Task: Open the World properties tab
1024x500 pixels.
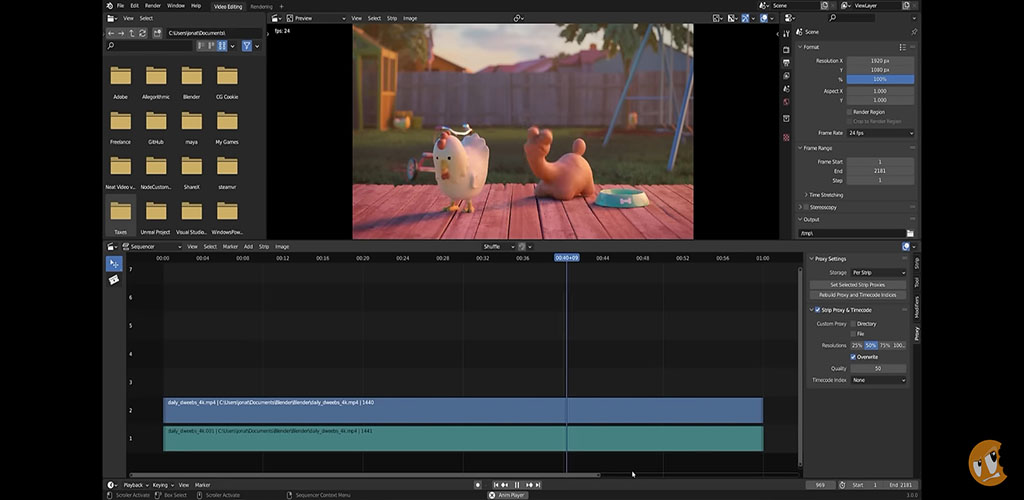Action: click(786, 102)
